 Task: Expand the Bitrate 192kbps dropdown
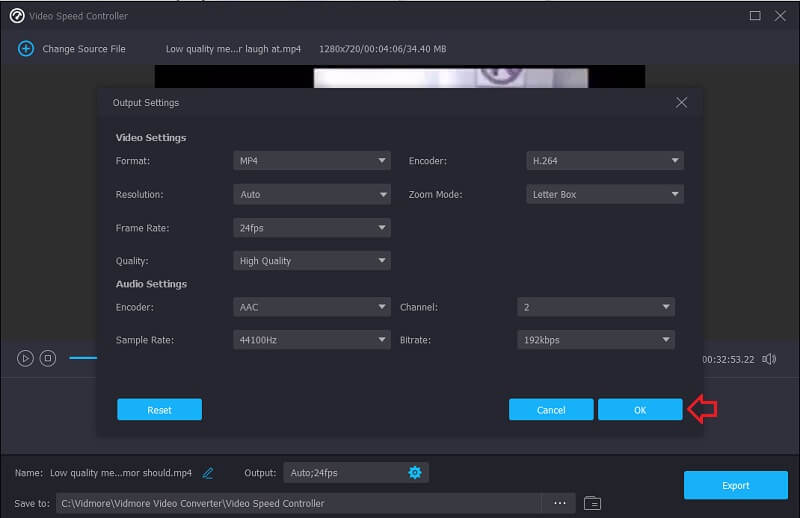595,340
